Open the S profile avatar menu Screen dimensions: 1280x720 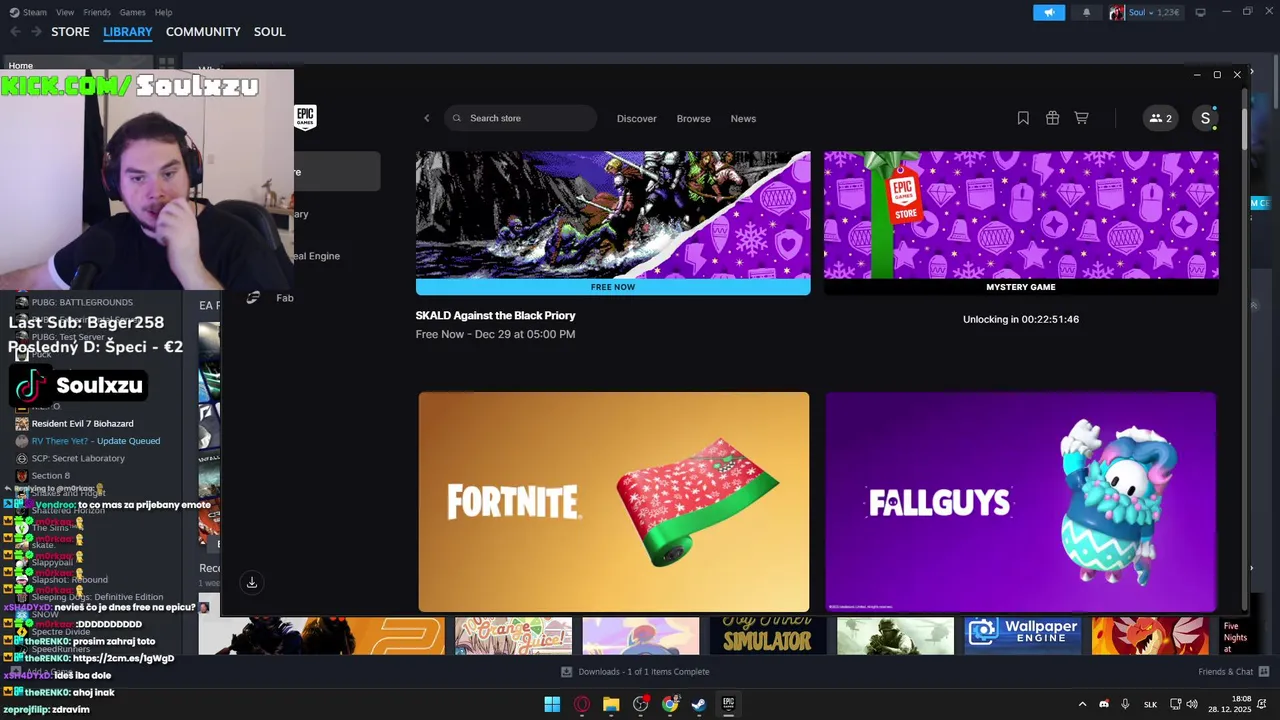coord(1205,118)
